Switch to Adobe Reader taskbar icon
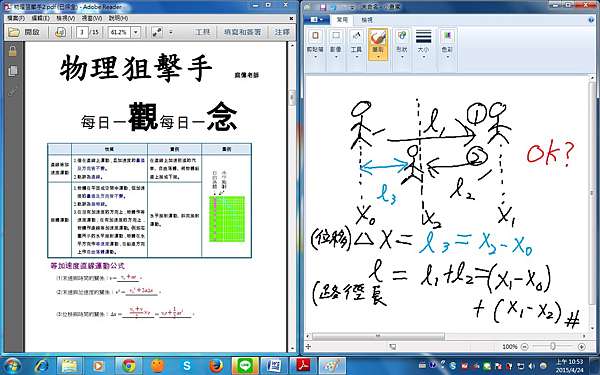Screen dimensions: 600x375 click(303, 366)
